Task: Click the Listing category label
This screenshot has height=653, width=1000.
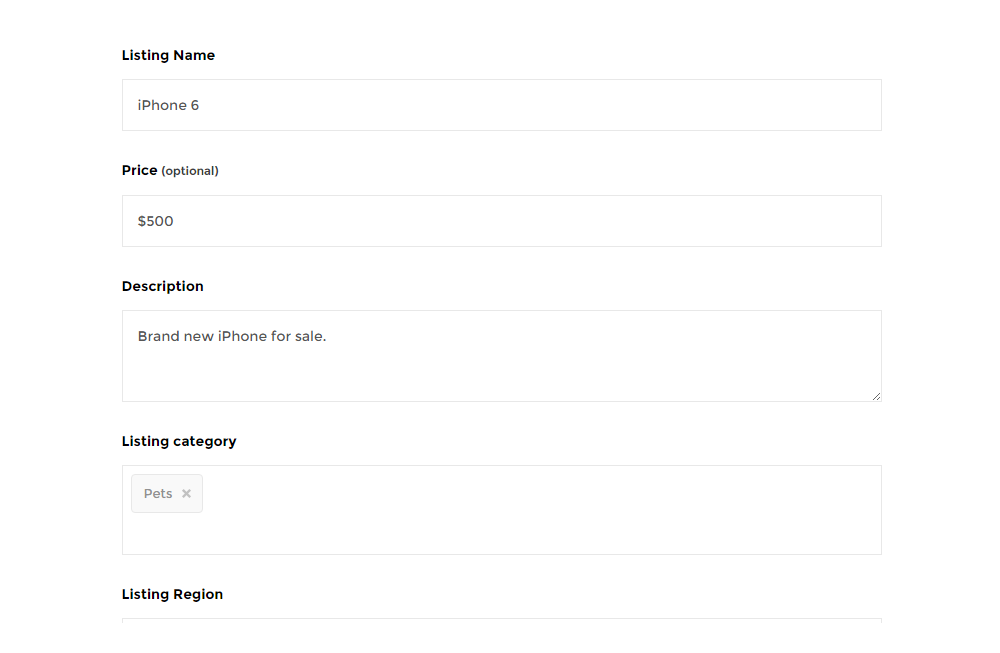Action: (179, 441)
